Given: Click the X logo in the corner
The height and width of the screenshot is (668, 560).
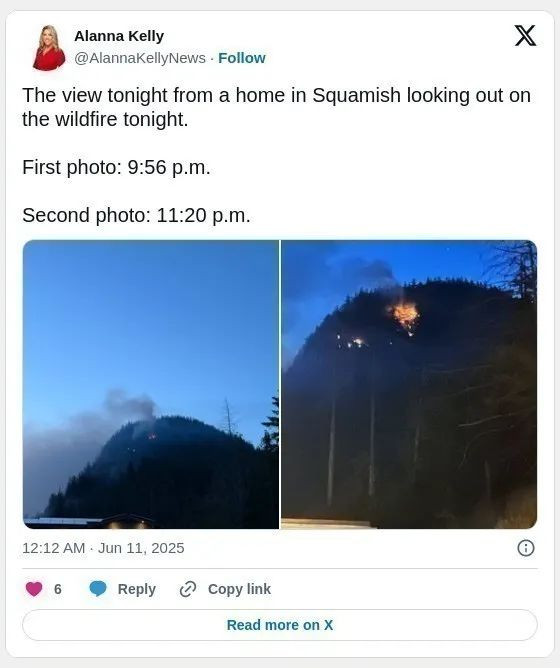Looking at the screenshot, I should pyautogui.click(x=525, y=35).
